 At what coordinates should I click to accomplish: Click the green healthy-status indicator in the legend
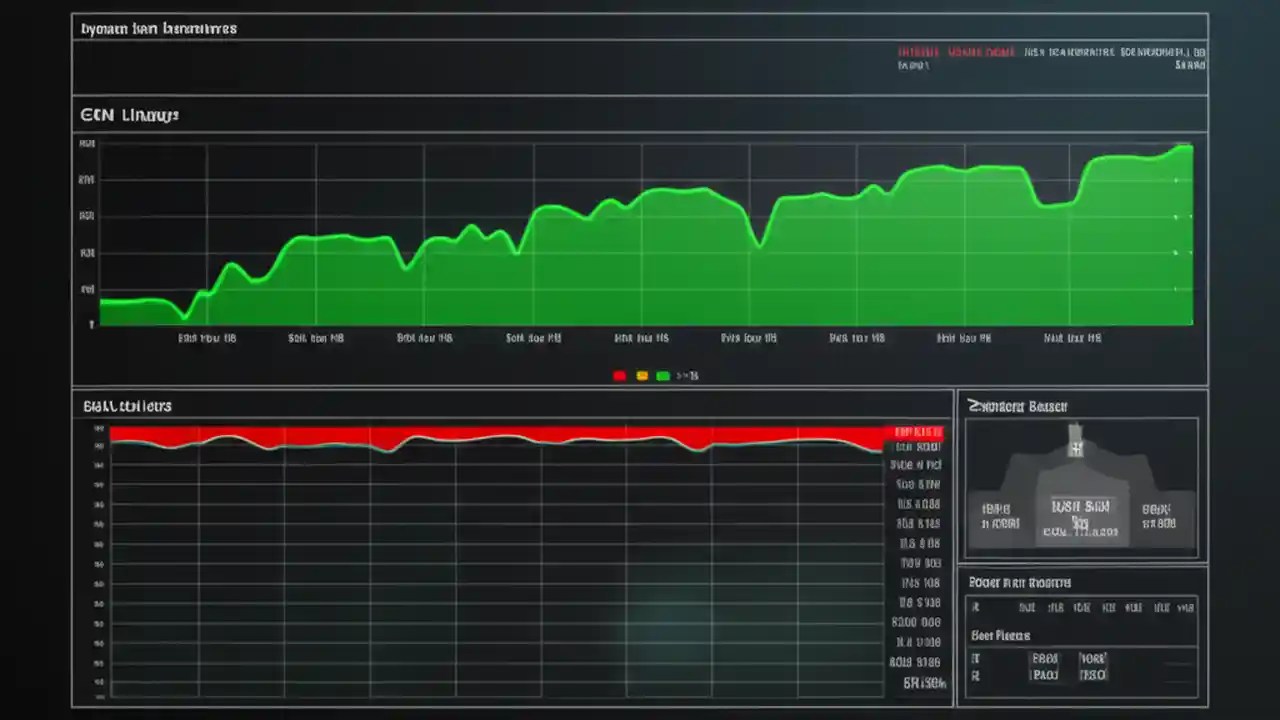(x=662, y=375)
